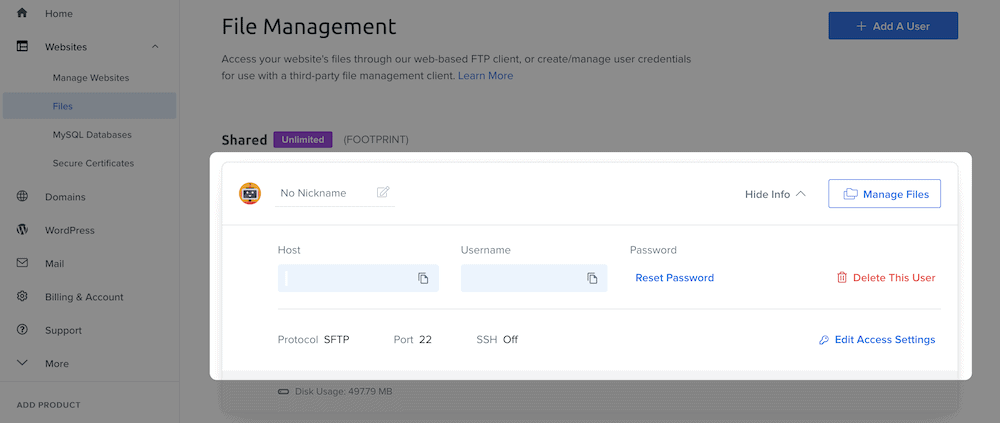Screen dimensions: 1000x423
Task: Expand the More sidebar menu
Action: coord(22,364)
